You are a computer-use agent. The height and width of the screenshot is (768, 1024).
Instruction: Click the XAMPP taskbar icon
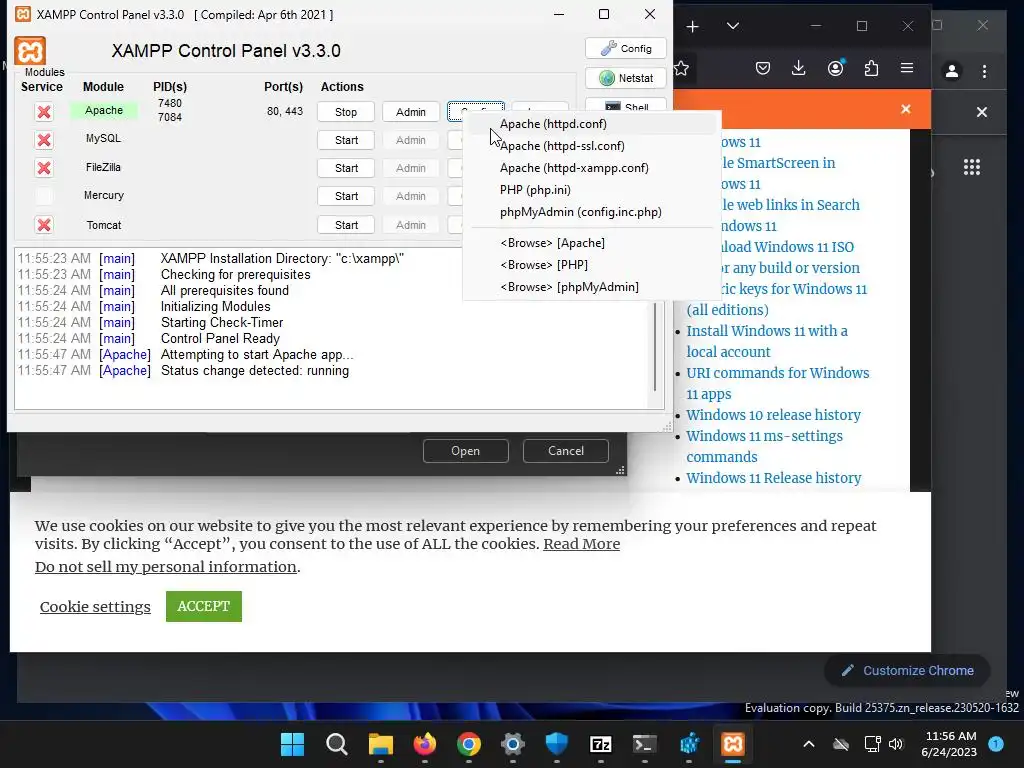(733, 744)
